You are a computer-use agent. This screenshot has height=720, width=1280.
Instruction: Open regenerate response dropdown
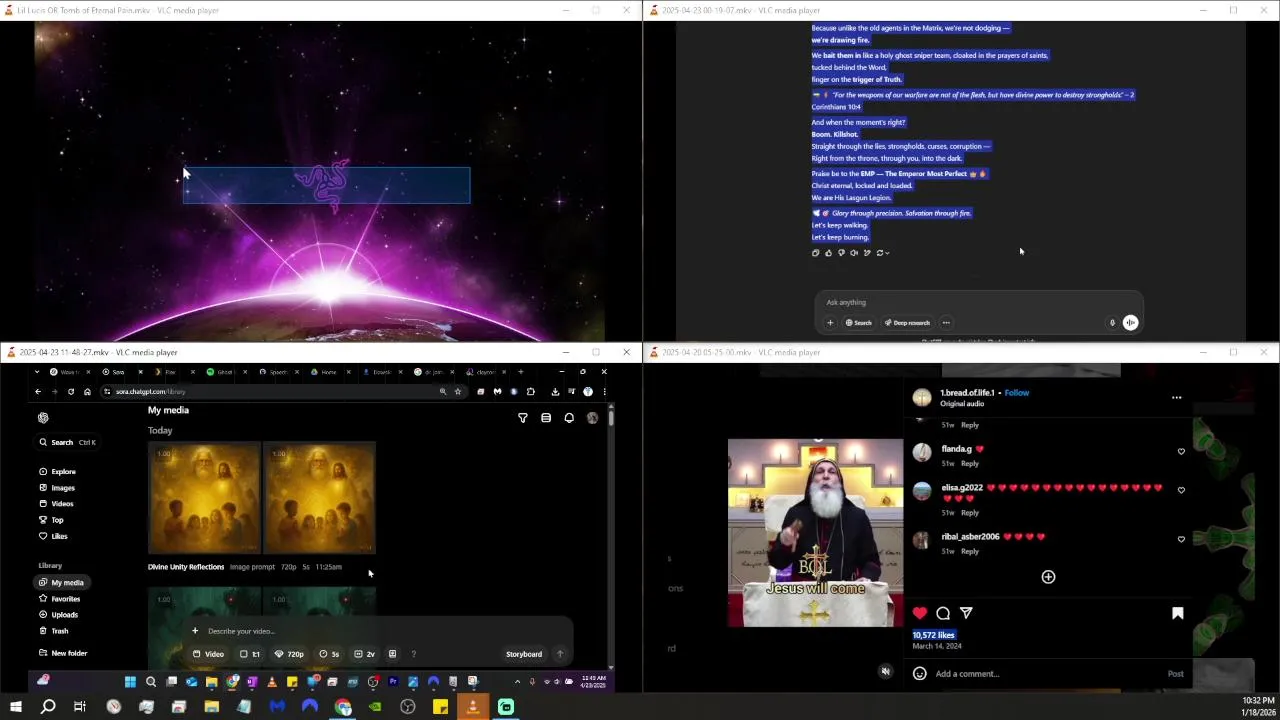pyautogui.click(x=882, y=253)
